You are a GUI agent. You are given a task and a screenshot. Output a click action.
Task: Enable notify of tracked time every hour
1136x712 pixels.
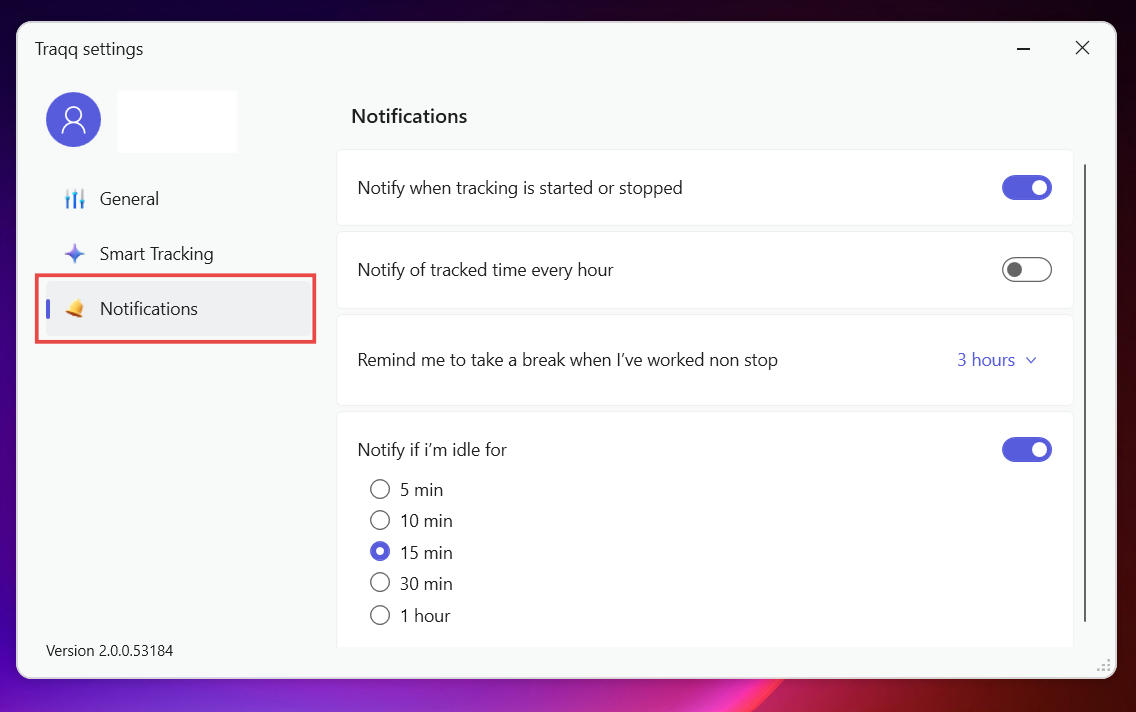click(x=1027, y=269)
